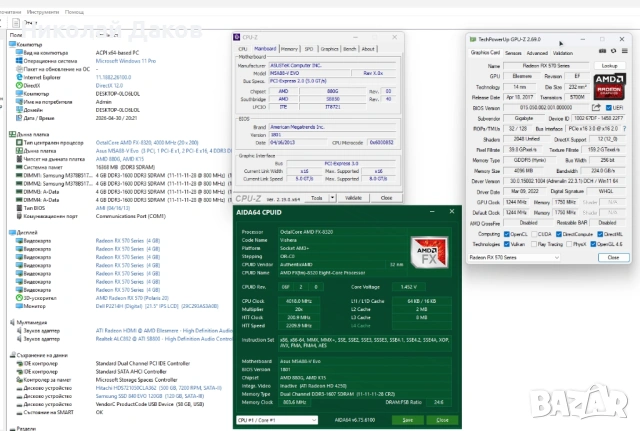Click the Internet Explorer icon in the list

19,77
